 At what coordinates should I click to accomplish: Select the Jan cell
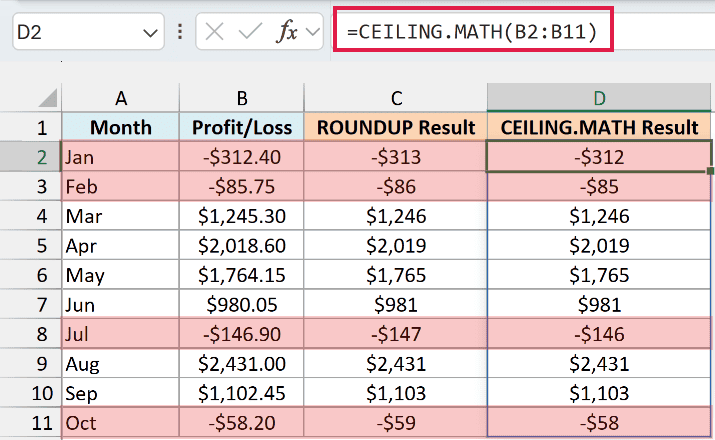[x=120, y=157]
